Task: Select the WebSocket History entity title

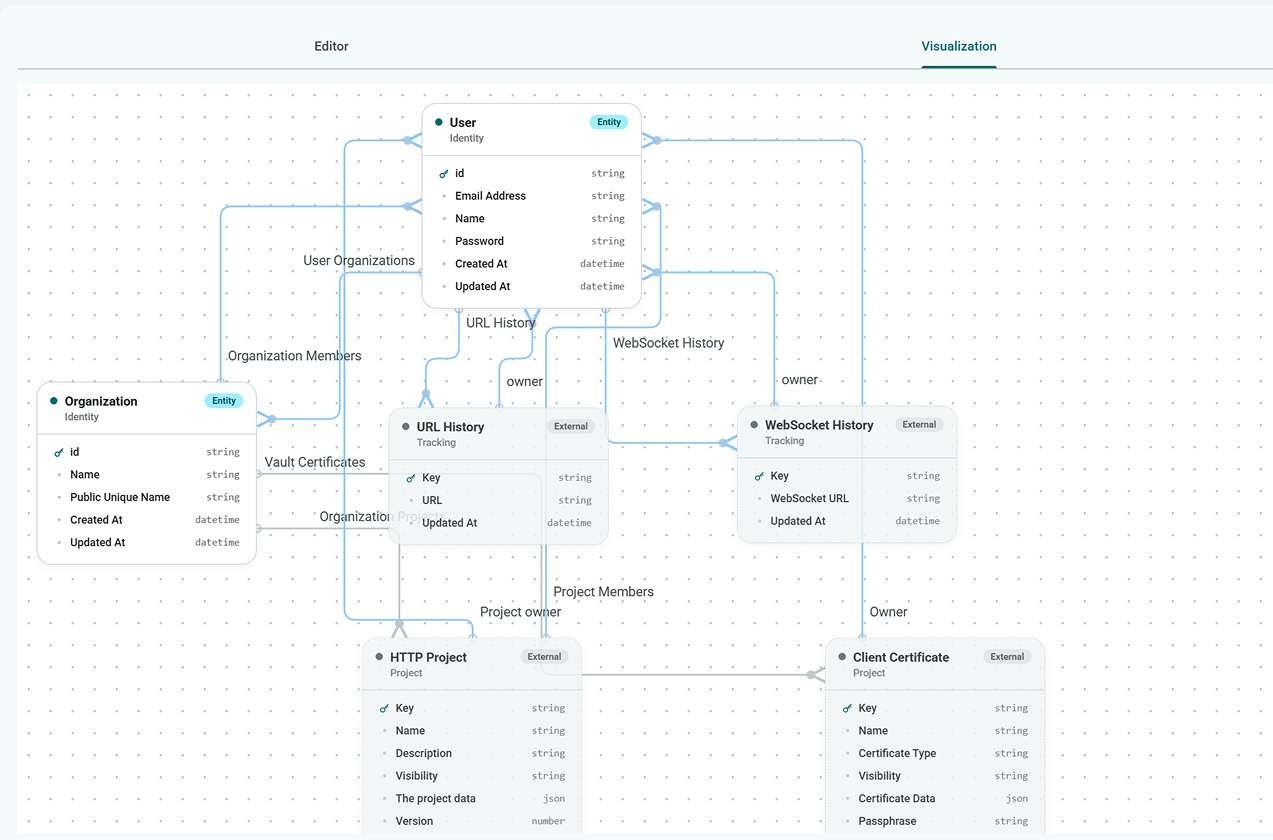Action: tap(819, 425)
